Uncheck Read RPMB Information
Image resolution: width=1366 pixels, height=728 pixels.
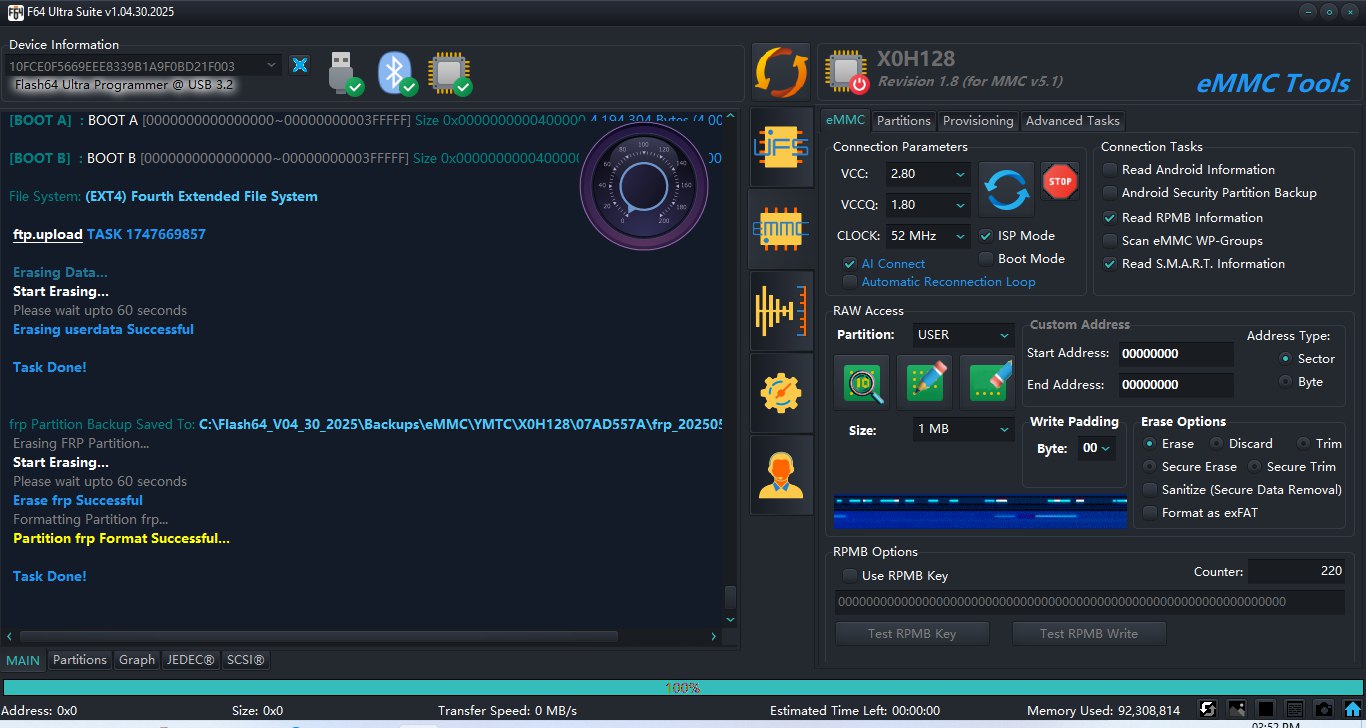pyautogui.click(x=1110, y=217)
